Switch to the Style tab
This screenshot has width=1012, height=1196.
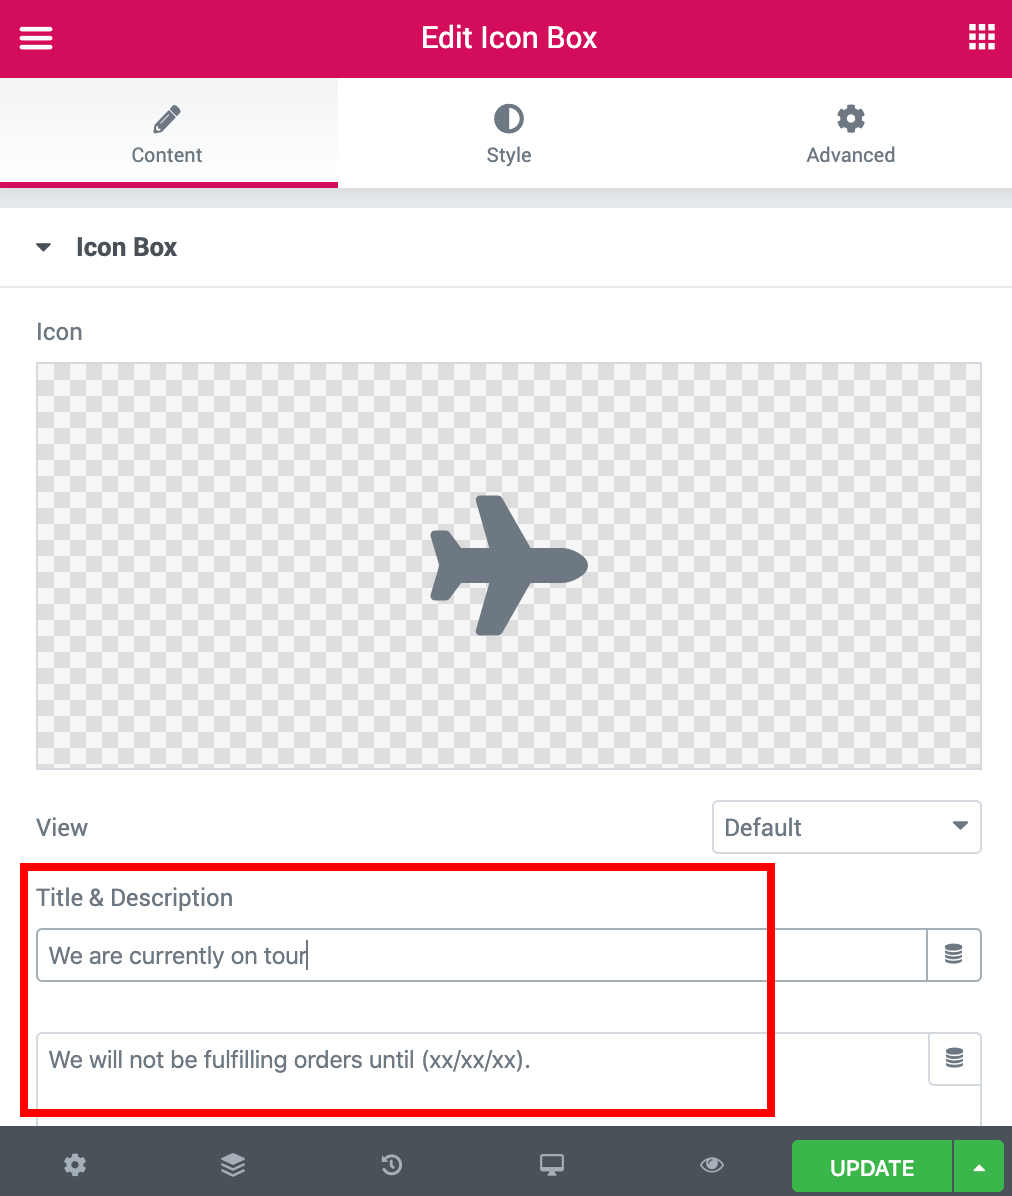509,133
